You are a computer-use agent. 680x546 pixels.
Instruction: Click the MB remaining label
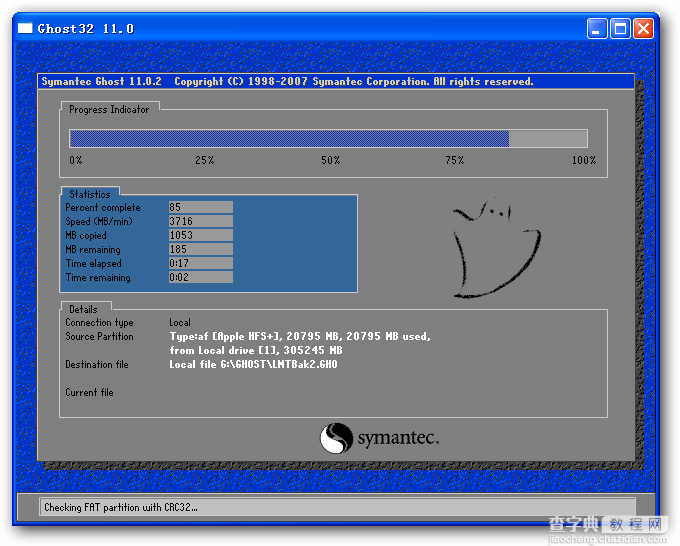pyautogui.click(x=93, y=249)
